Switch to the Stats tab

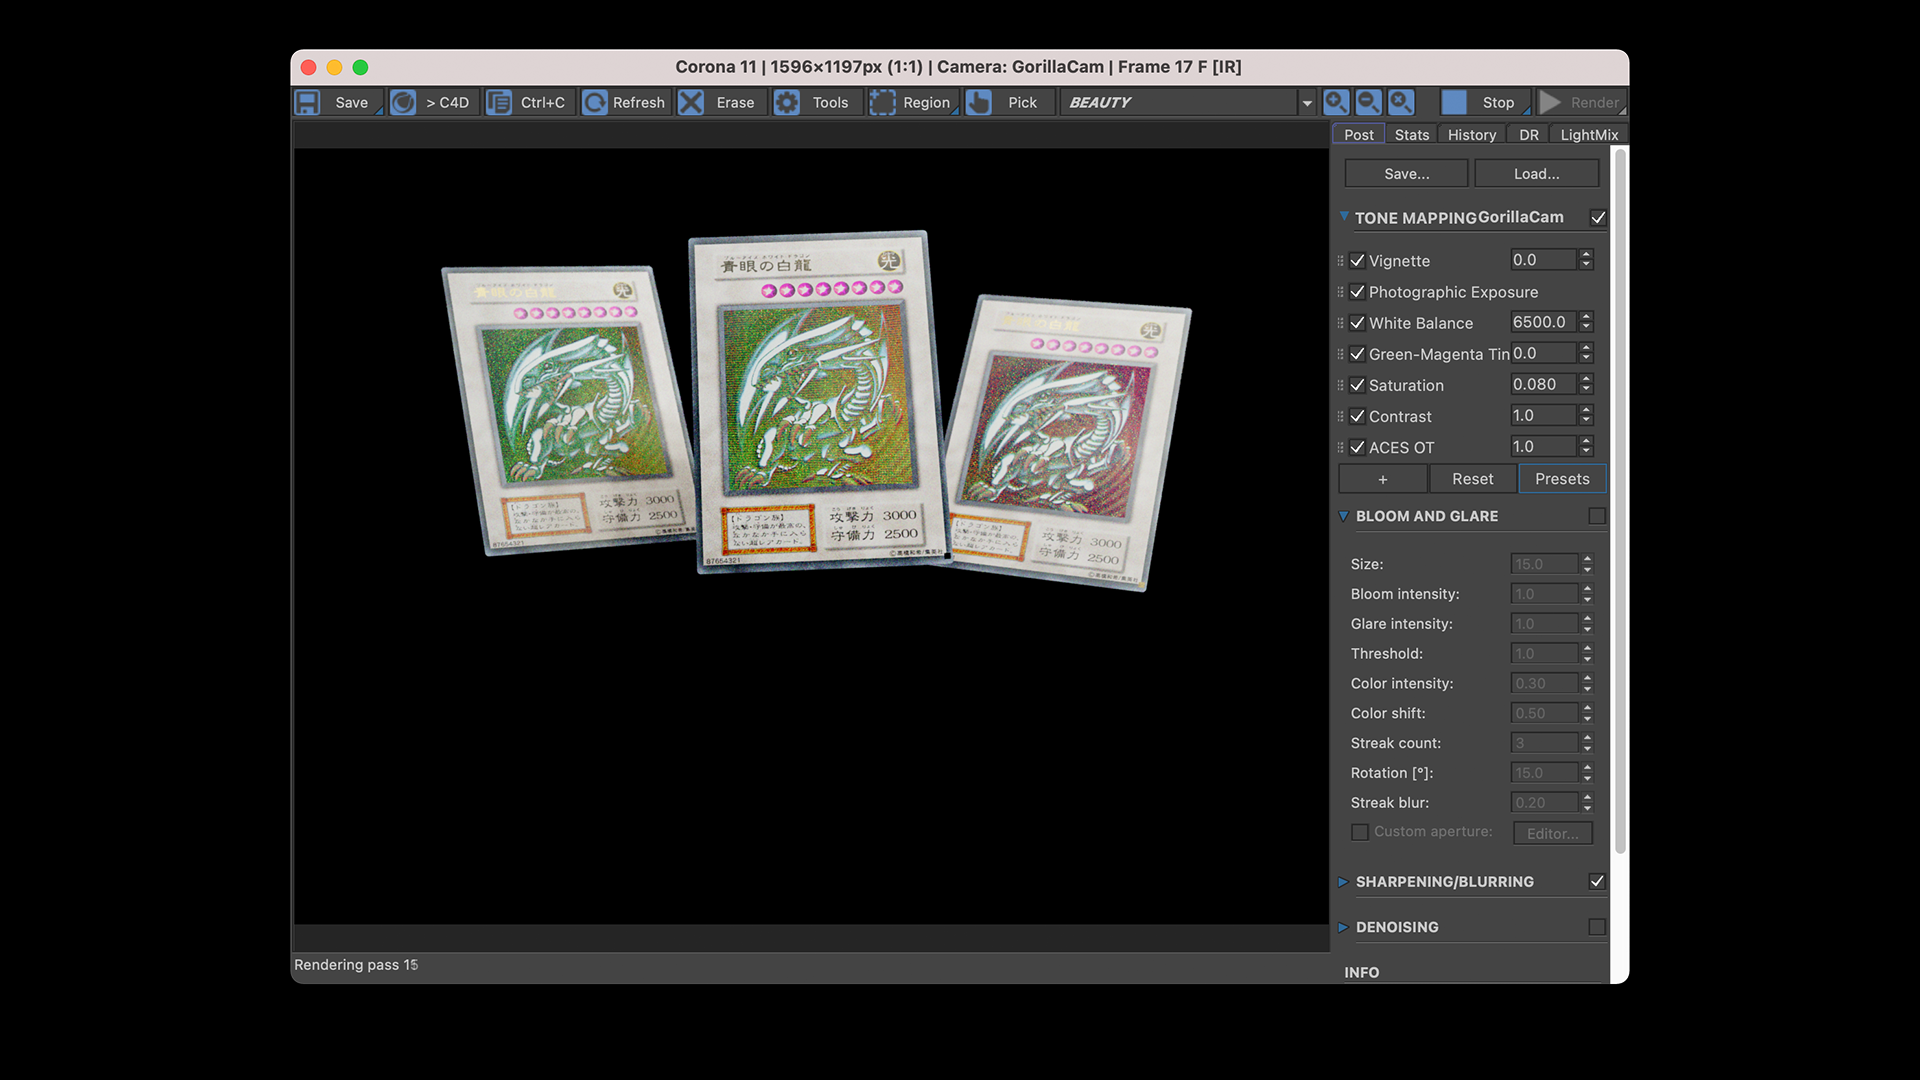[1412, 134]
